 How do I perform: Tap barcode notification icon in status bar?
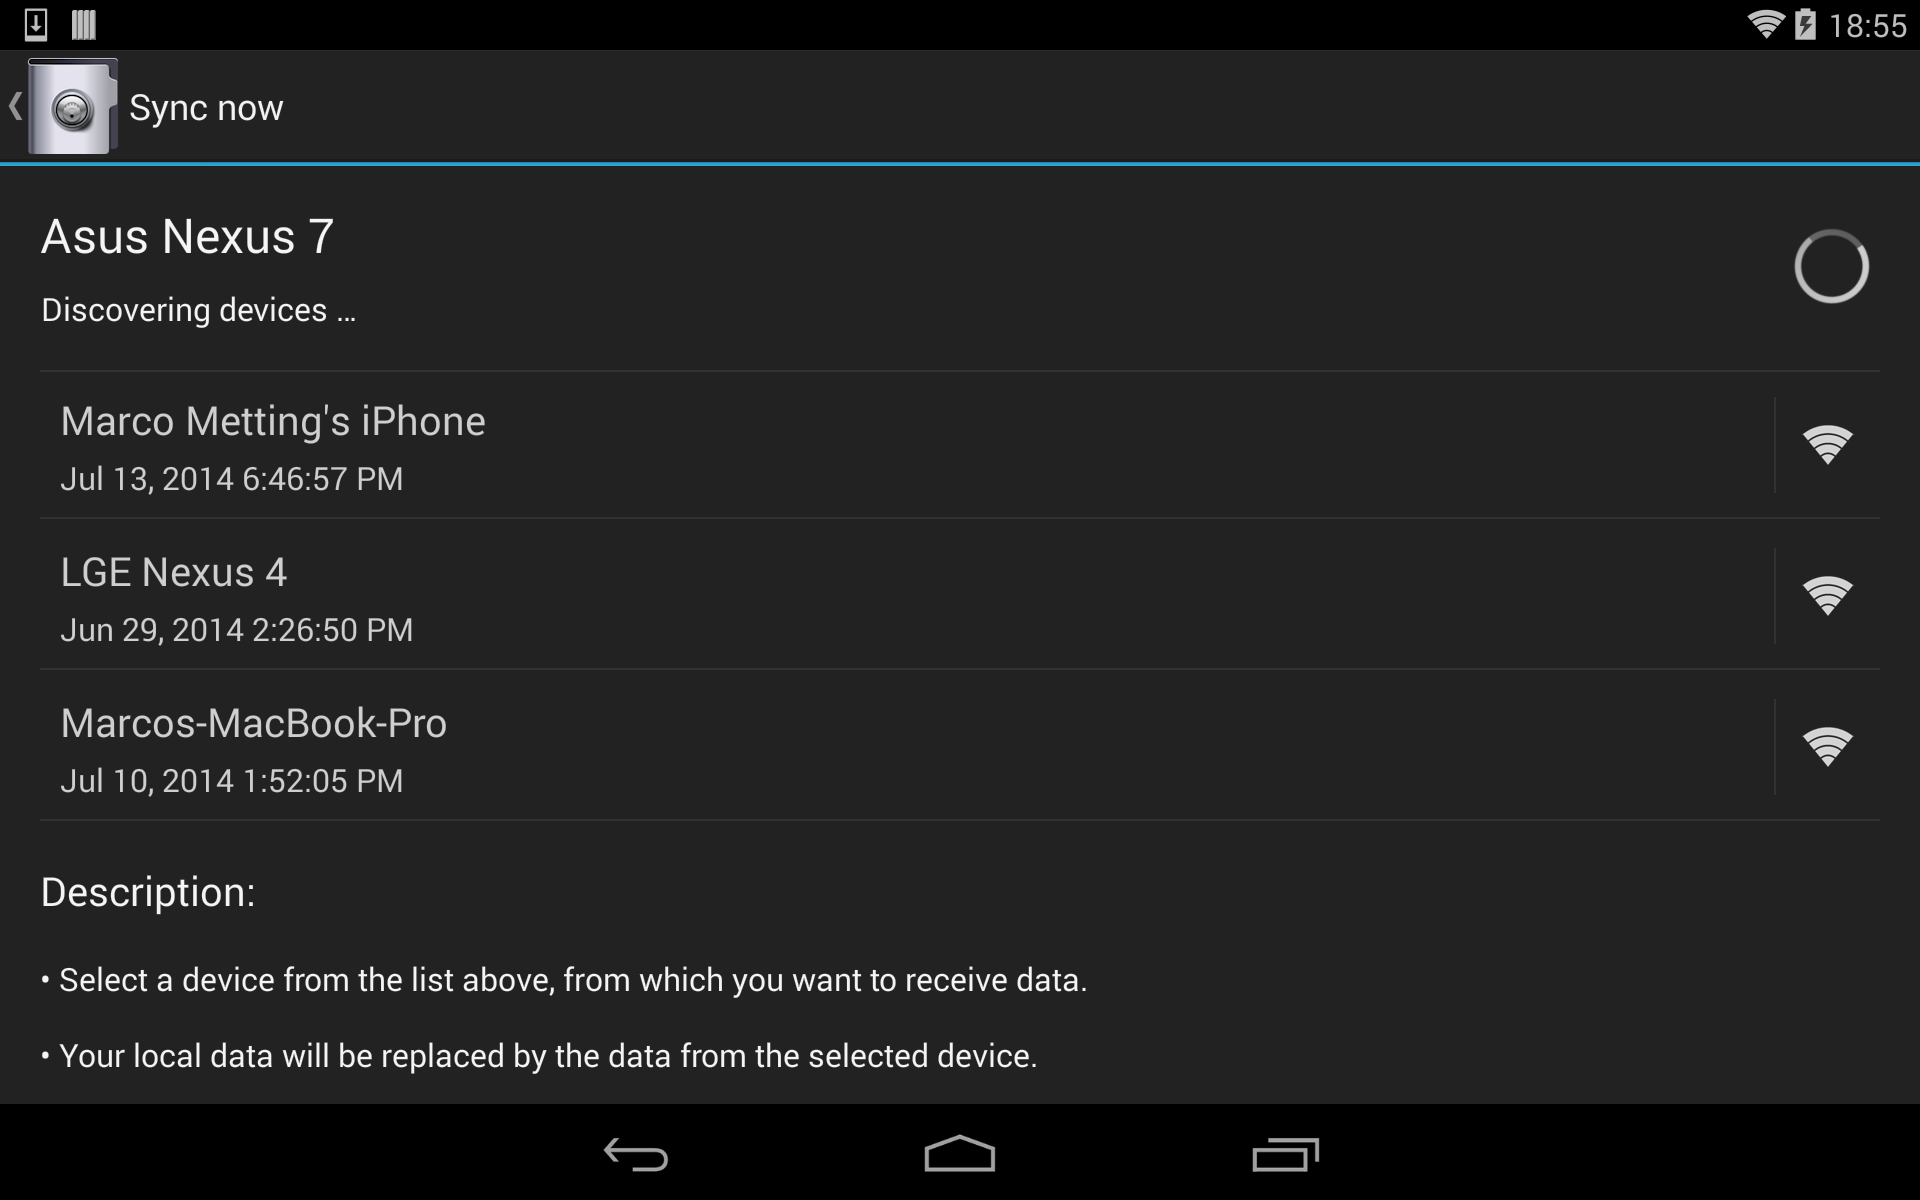click(84, 24)
